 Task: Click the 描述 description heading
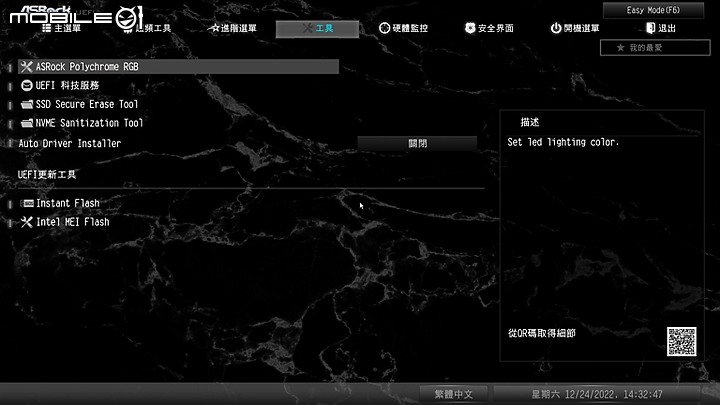pyautogui.click(x=530, y=122)
